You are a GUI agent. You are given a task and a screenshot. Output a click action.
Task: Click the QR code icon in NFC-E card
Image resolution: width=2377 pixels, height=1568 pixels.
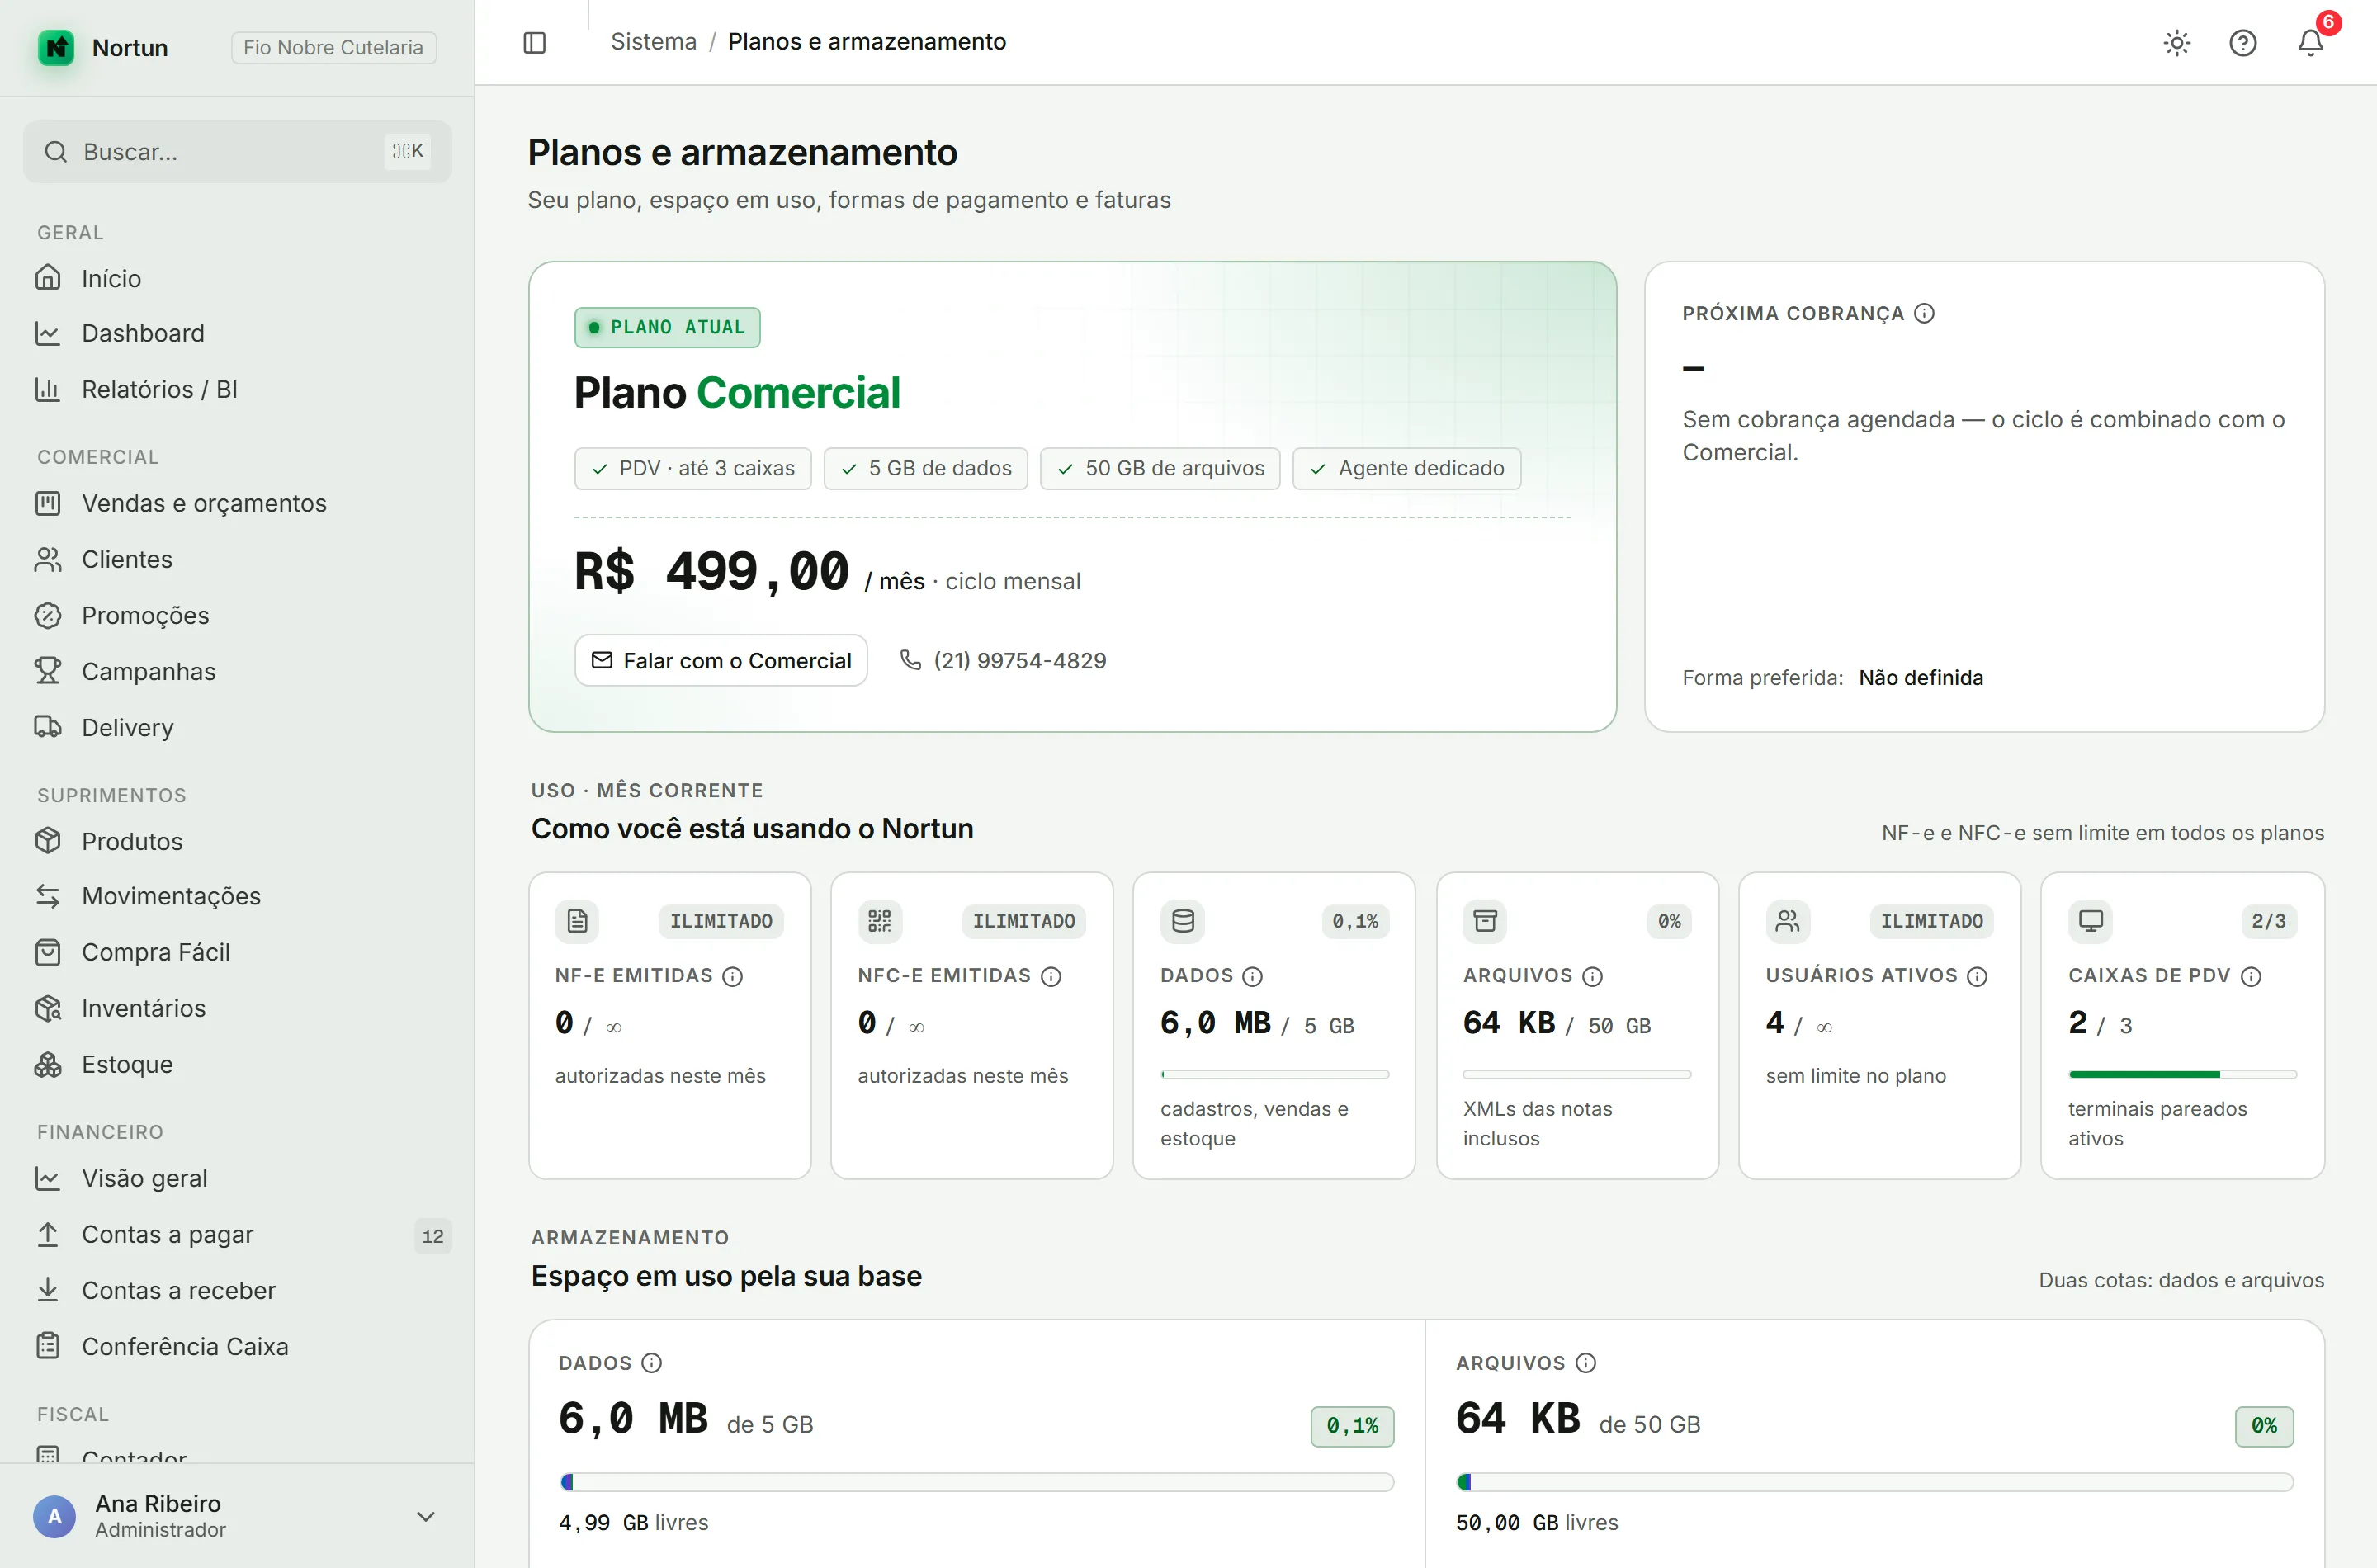tap(880, 920)
